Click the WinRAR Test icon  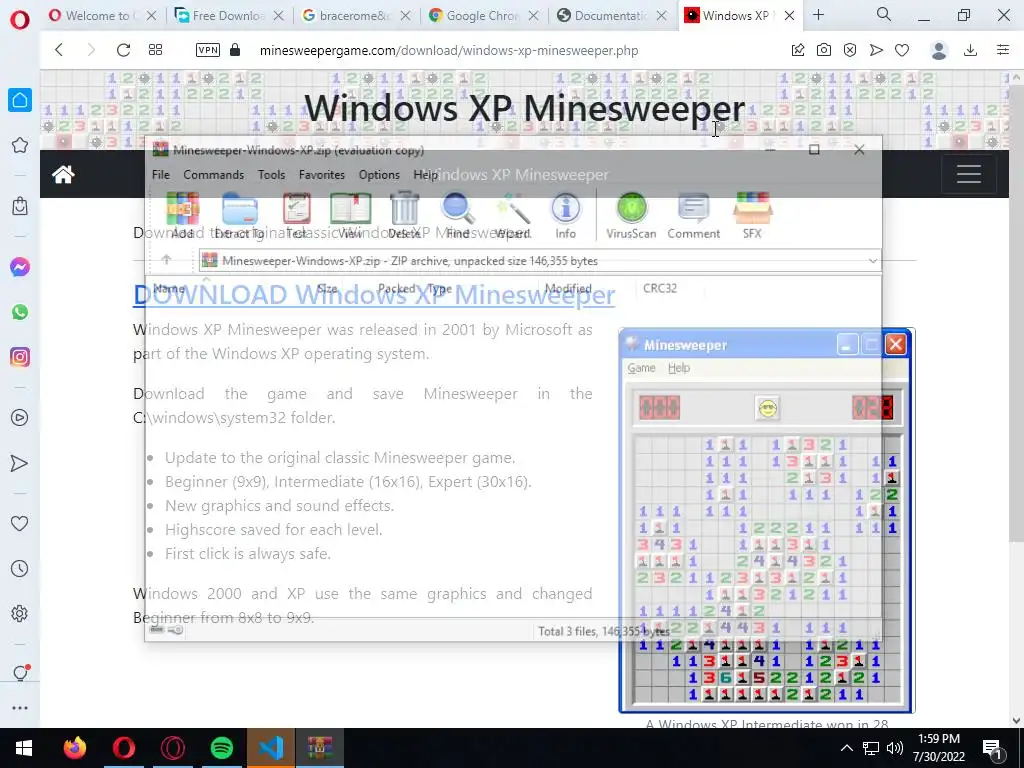tap(296, 216)
